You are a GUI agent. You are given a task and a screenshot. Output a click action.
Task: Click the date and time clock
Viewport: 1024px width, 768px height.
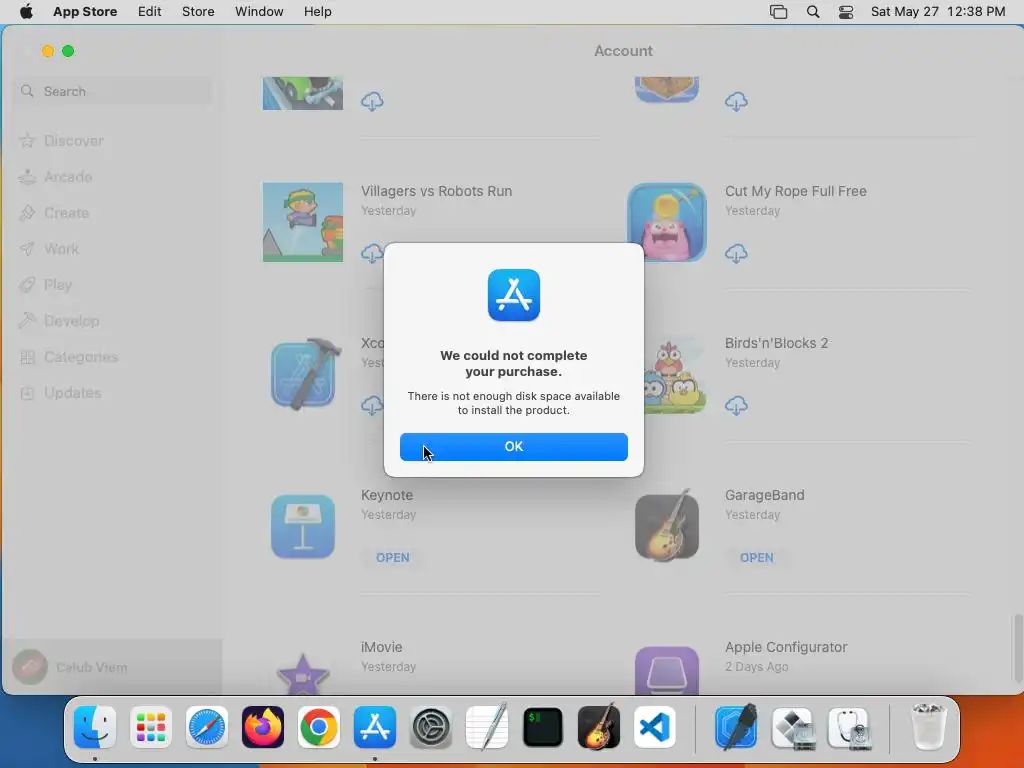tap(938, 12)
